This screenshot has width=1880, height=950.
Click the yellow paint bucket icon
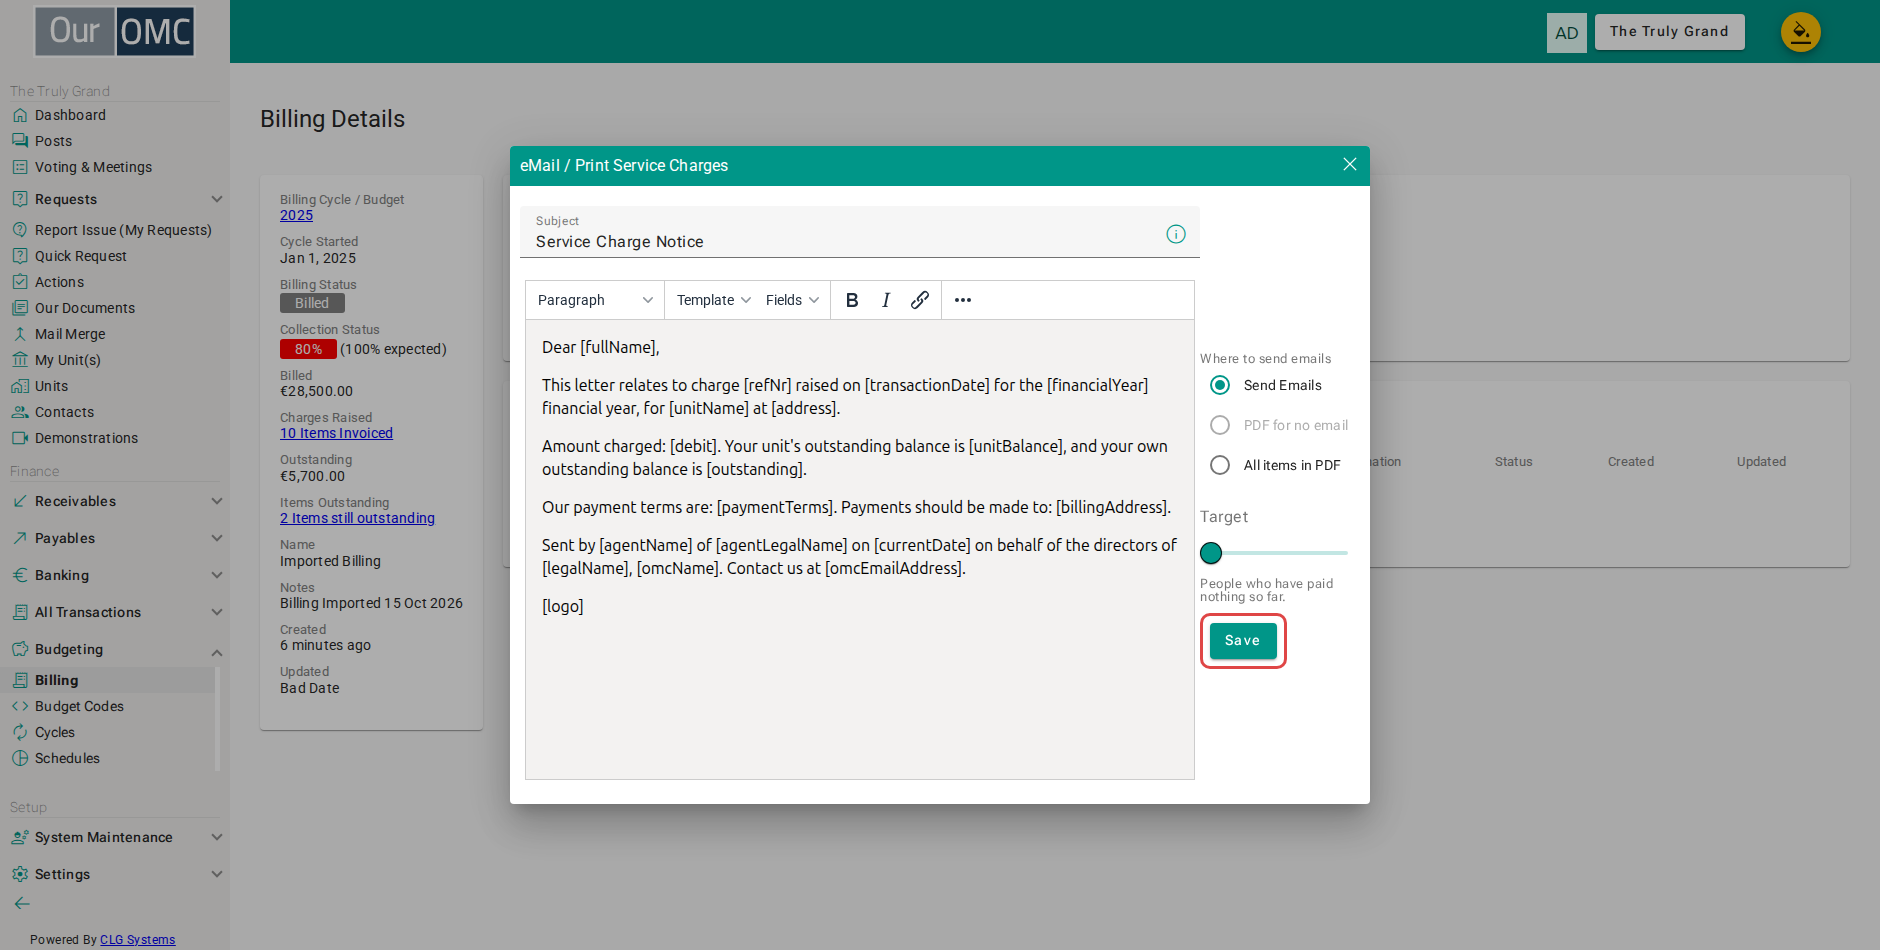1800,32
